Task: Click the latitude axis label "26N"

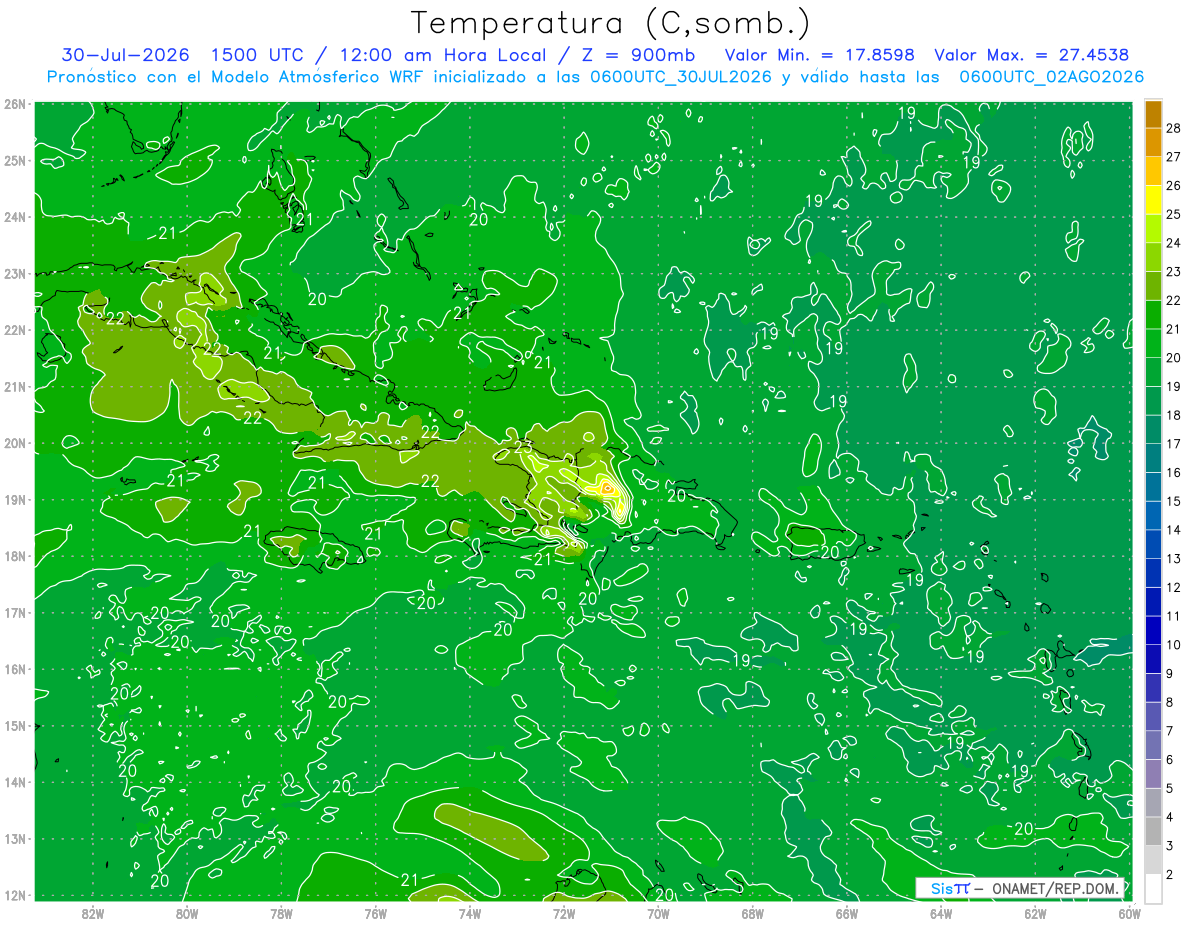Action: pos(15,104)
